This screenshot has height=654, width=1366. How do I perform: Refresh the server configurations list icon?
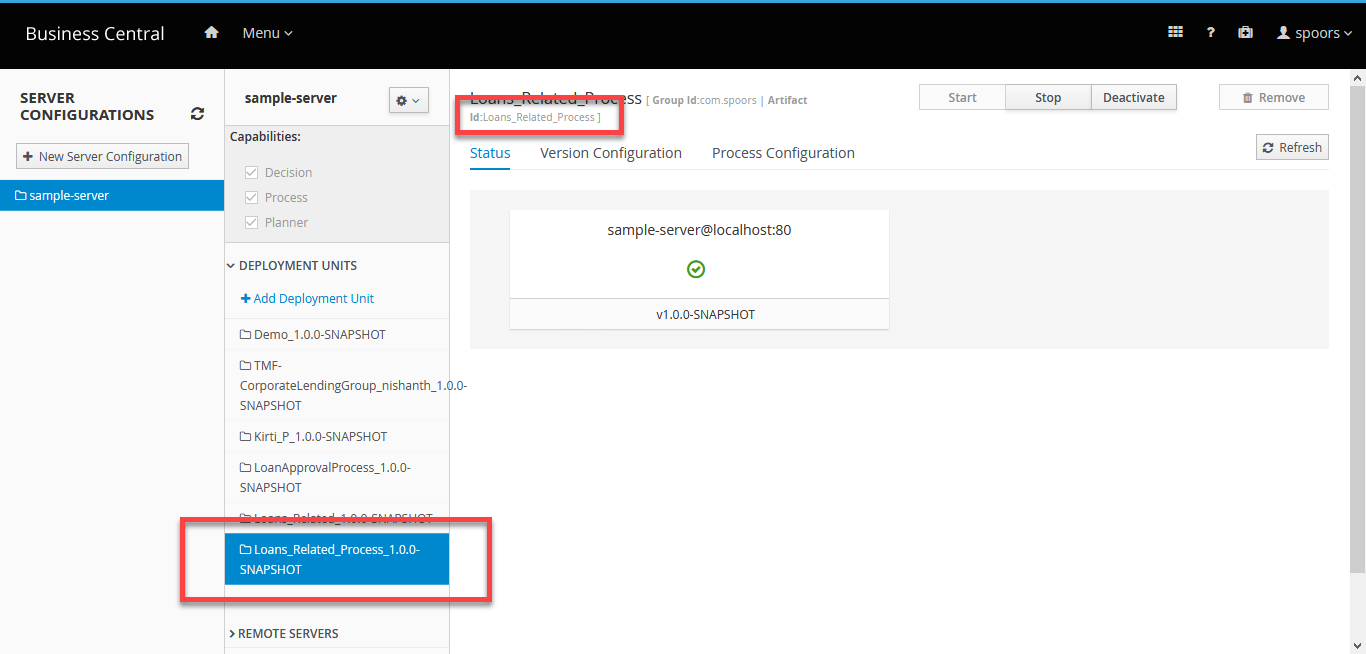pyautogui.click(x=197, y=114)
